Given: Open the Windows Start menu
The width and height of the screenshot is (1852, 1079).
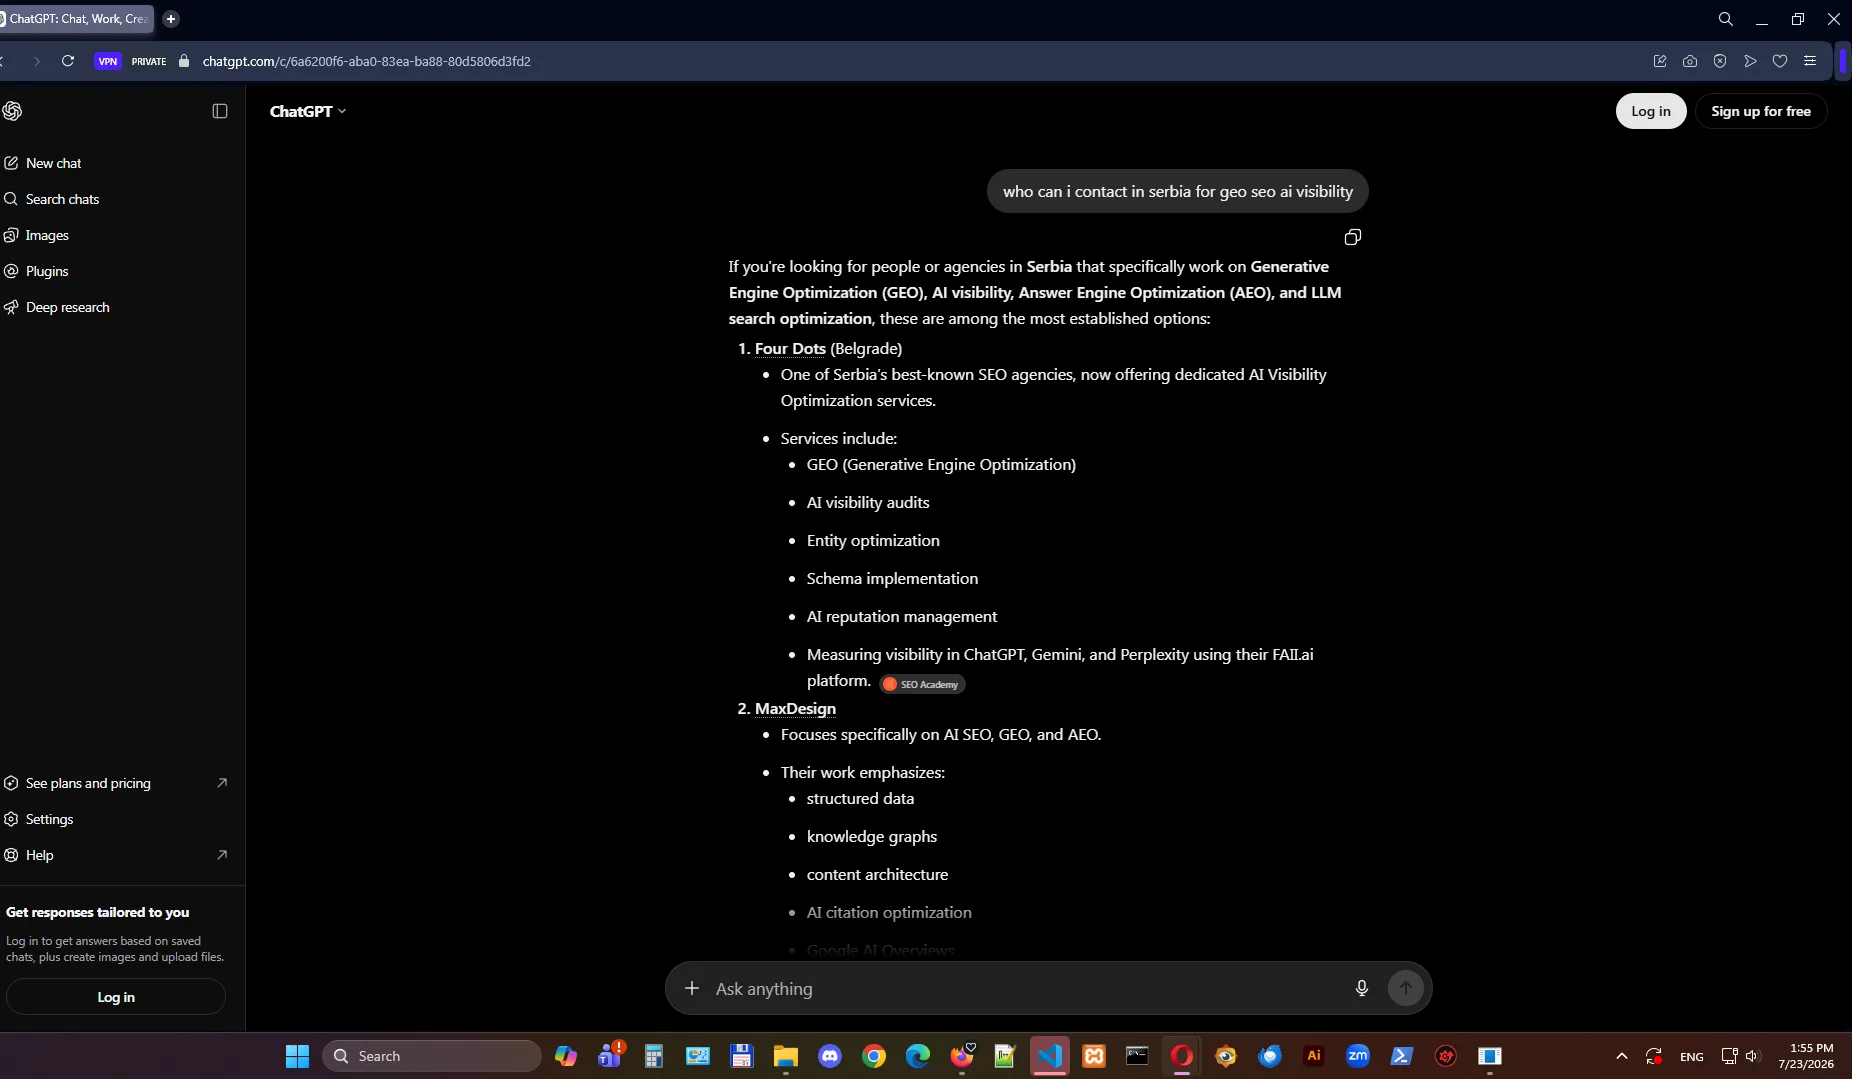Looking at the screenshot, I should coord(297,1056).
